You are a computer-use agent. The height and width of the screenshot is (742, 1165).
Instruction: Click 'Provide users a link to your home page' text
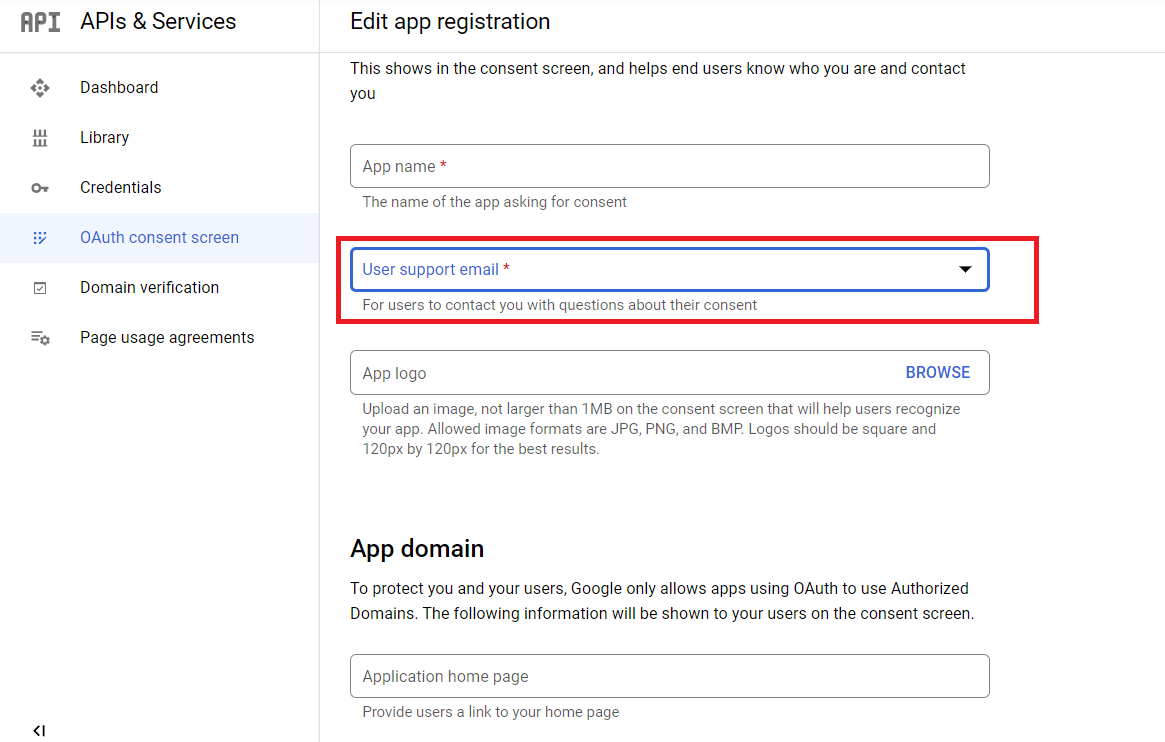pyautogui.click(x=490, y=712)
